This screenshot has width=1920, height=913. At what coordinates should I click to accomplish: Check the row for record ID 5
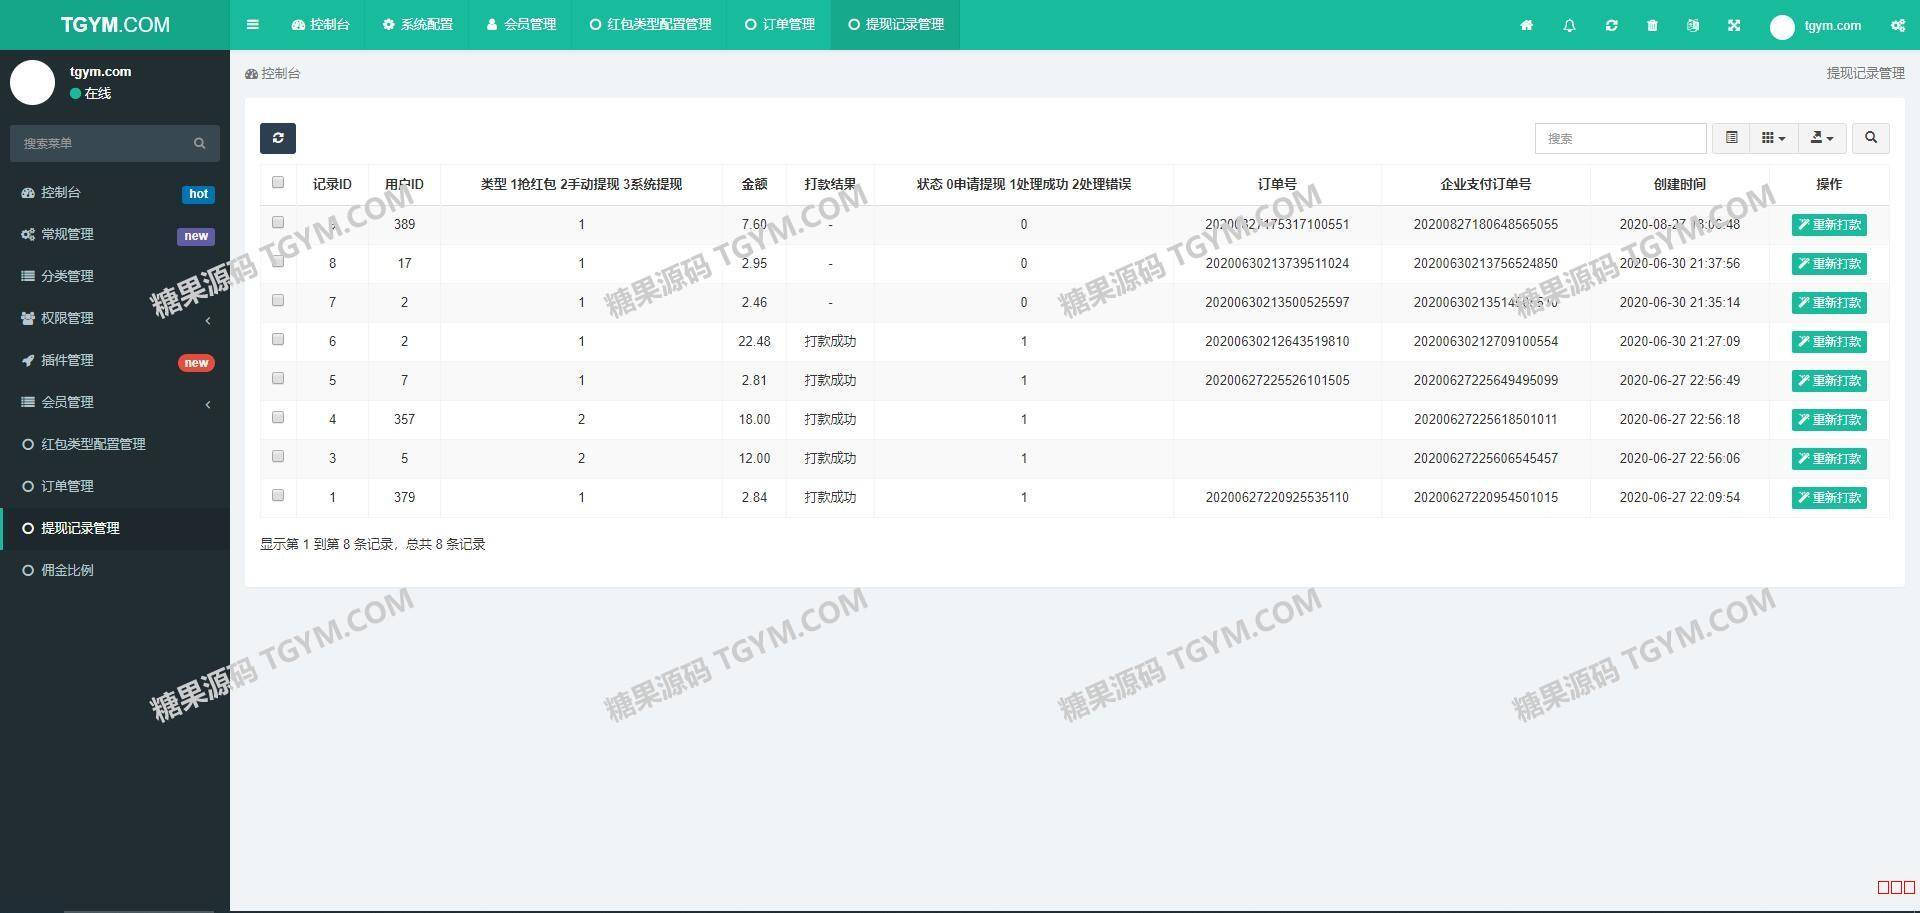coord(278,378)
